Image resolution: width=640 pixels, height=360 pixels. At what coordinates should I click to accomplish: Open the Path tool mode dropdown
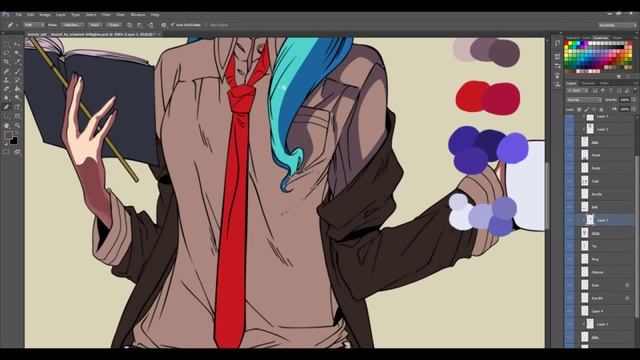click(33, 25)
